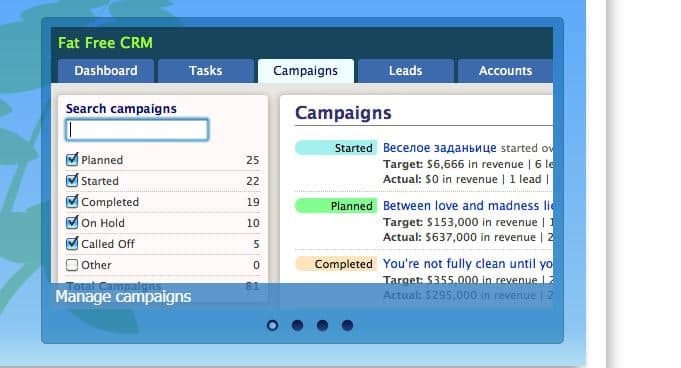Jump to the third carousel slide dot
Image resolution: width=681 pixels, height=368 pixels.
click(x=322, y=325)
